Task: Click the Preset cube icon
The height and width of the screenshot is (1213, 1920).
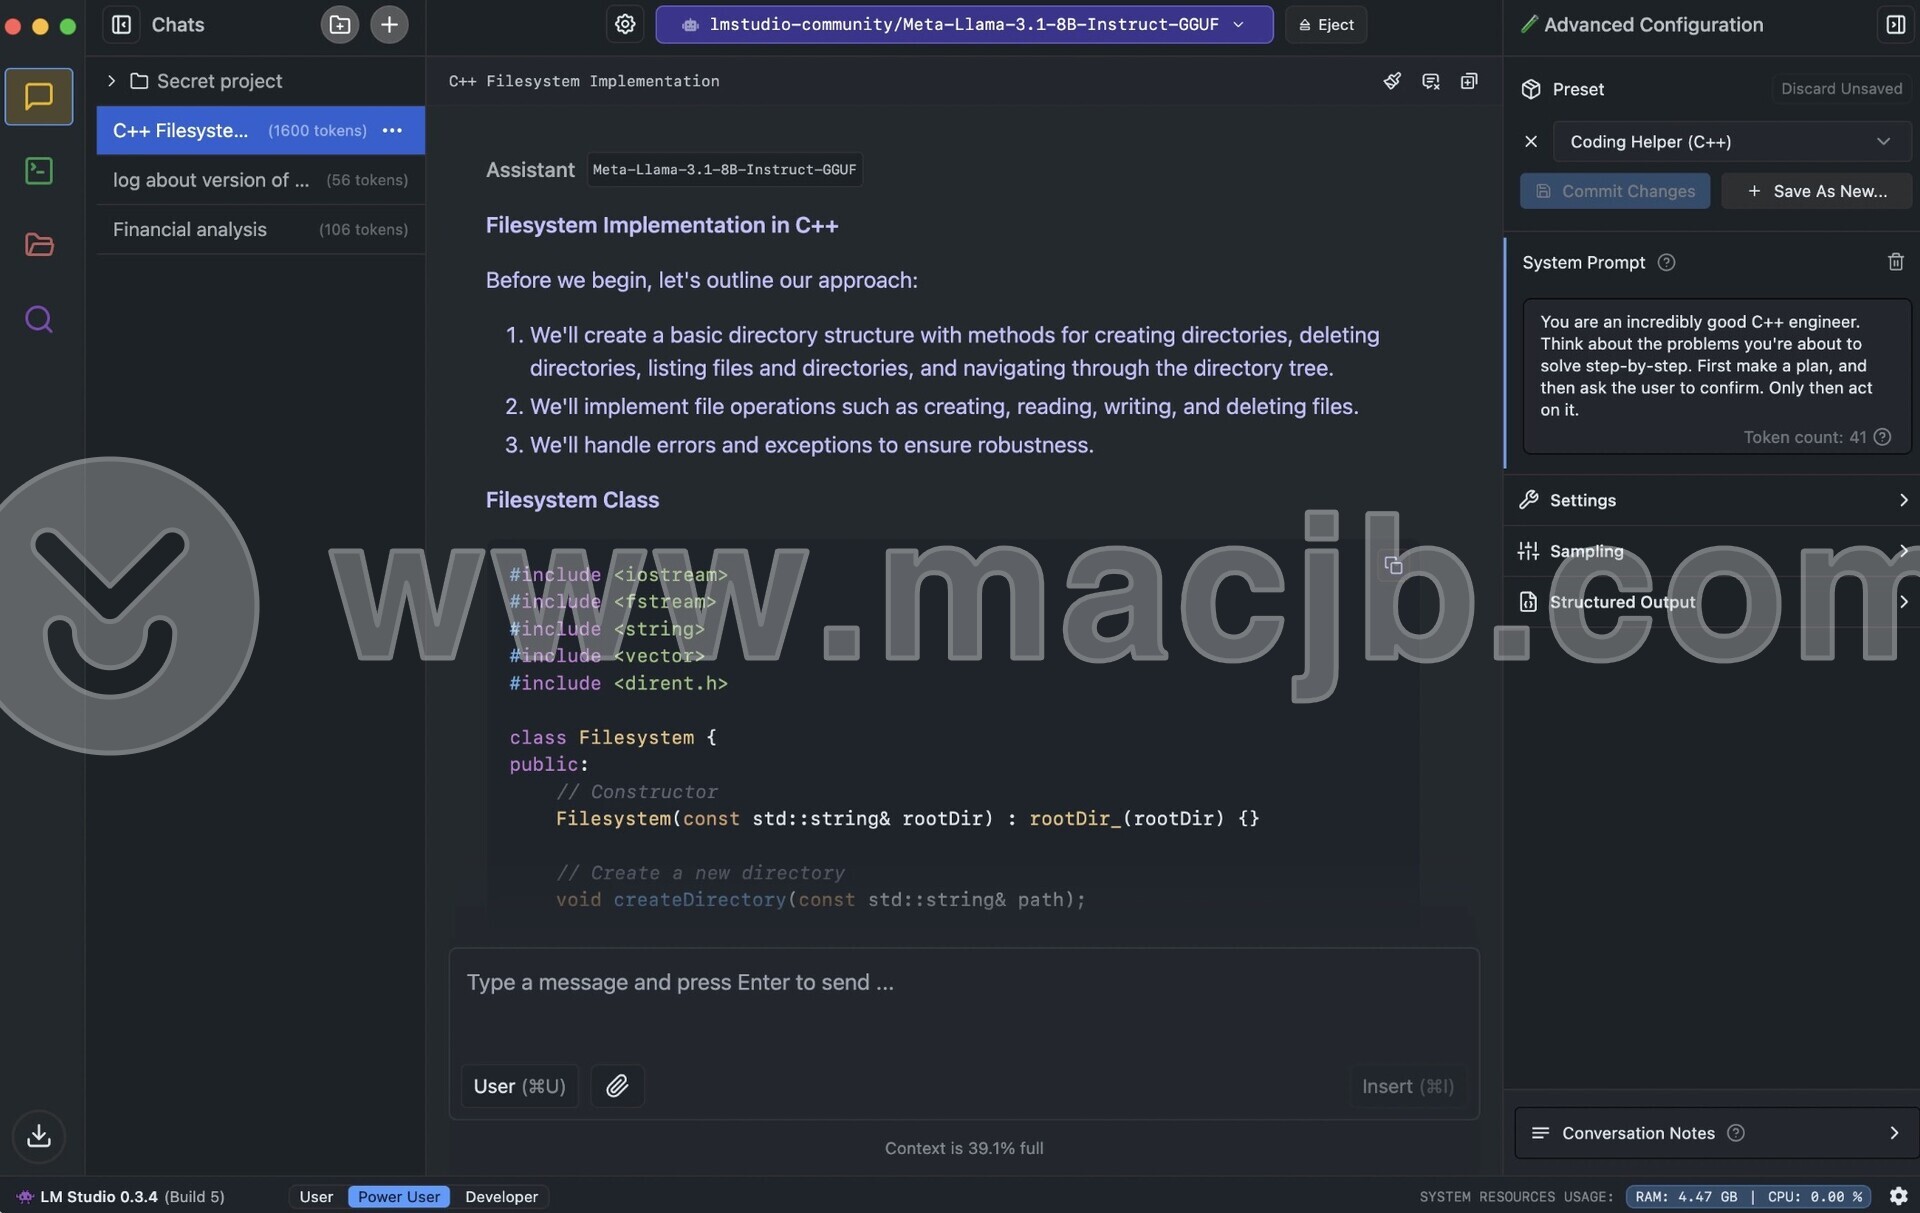Action: pos(1531,89)
